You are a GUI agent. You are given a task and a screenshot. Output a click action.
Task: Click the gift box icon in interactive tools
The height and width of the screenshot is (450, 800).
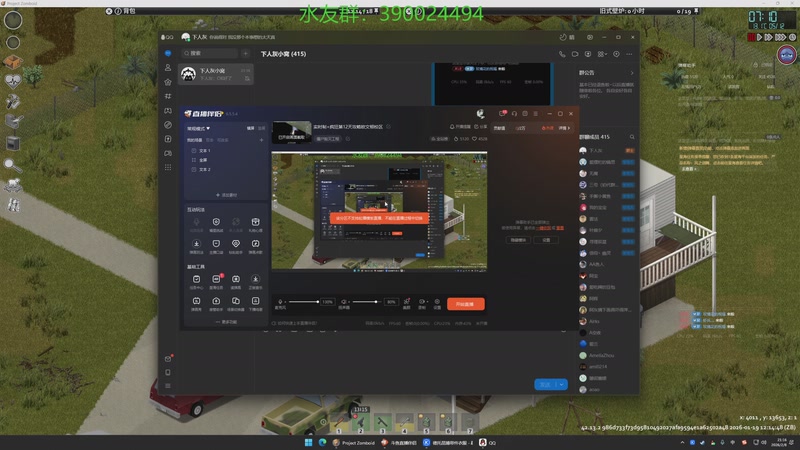255,222
